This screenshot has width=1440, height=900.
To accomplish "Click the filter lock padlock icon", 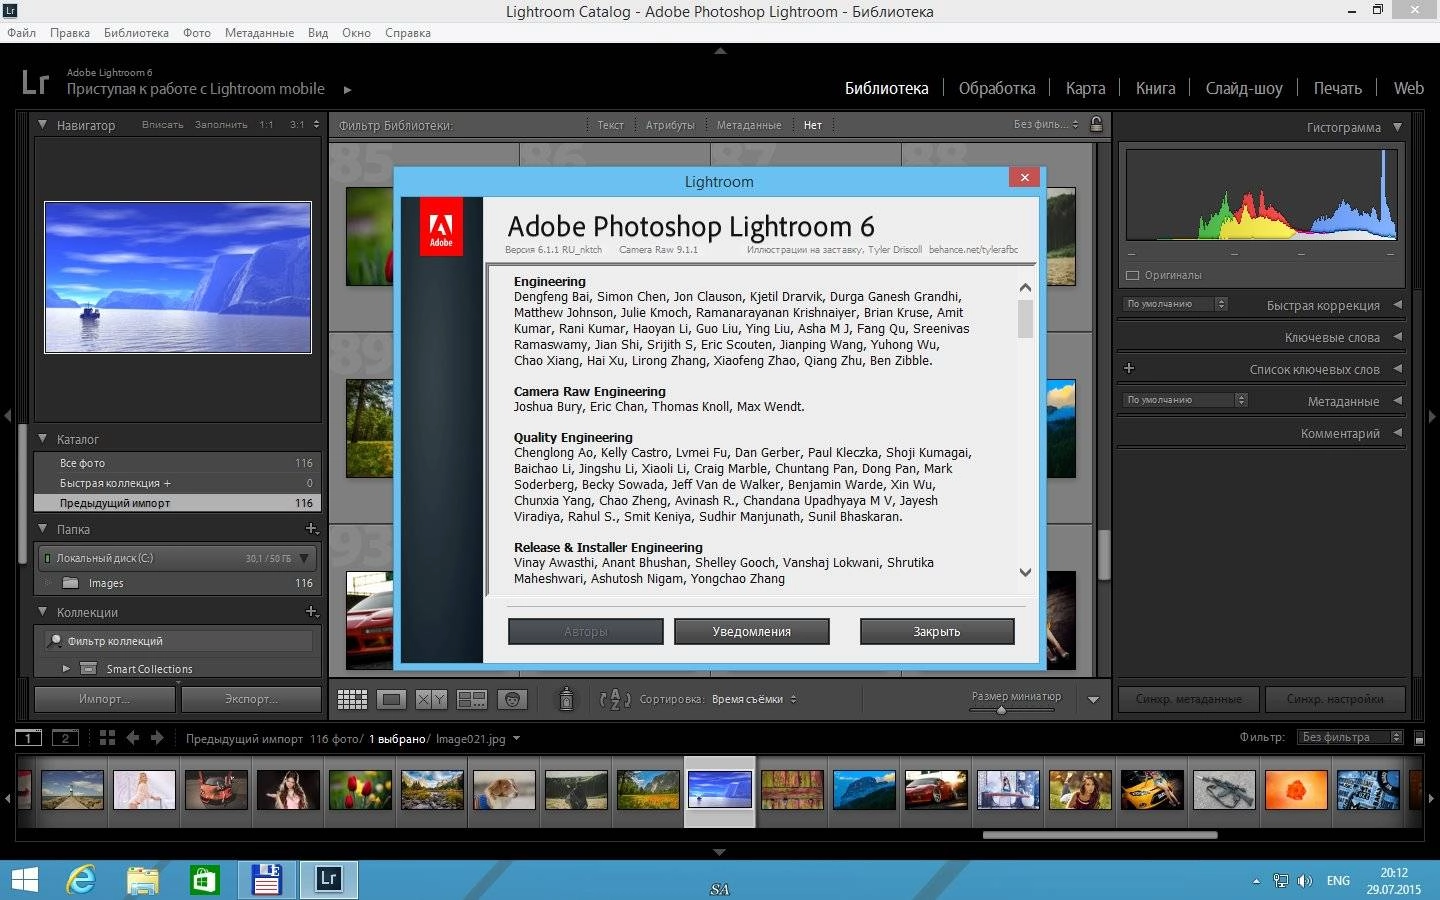I will tap(1096, 125).
